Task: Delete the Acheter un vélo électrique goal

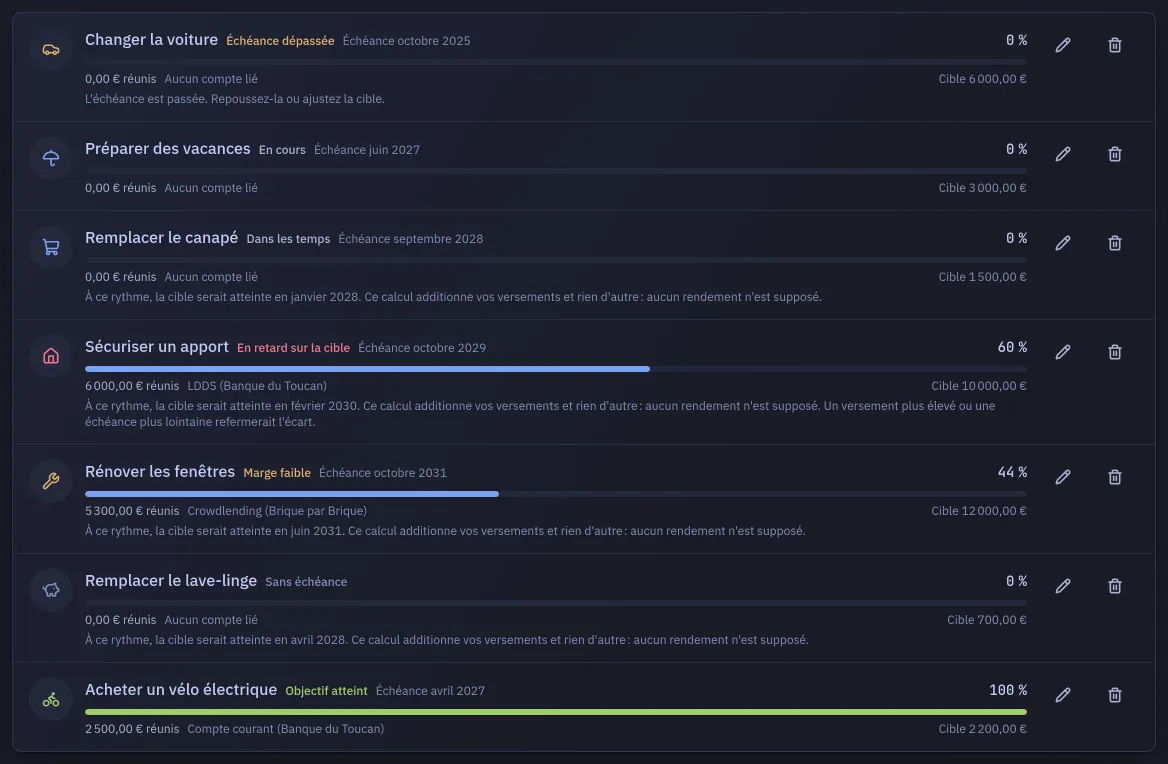Action: pyautogui.click(x=1114, y=695)
